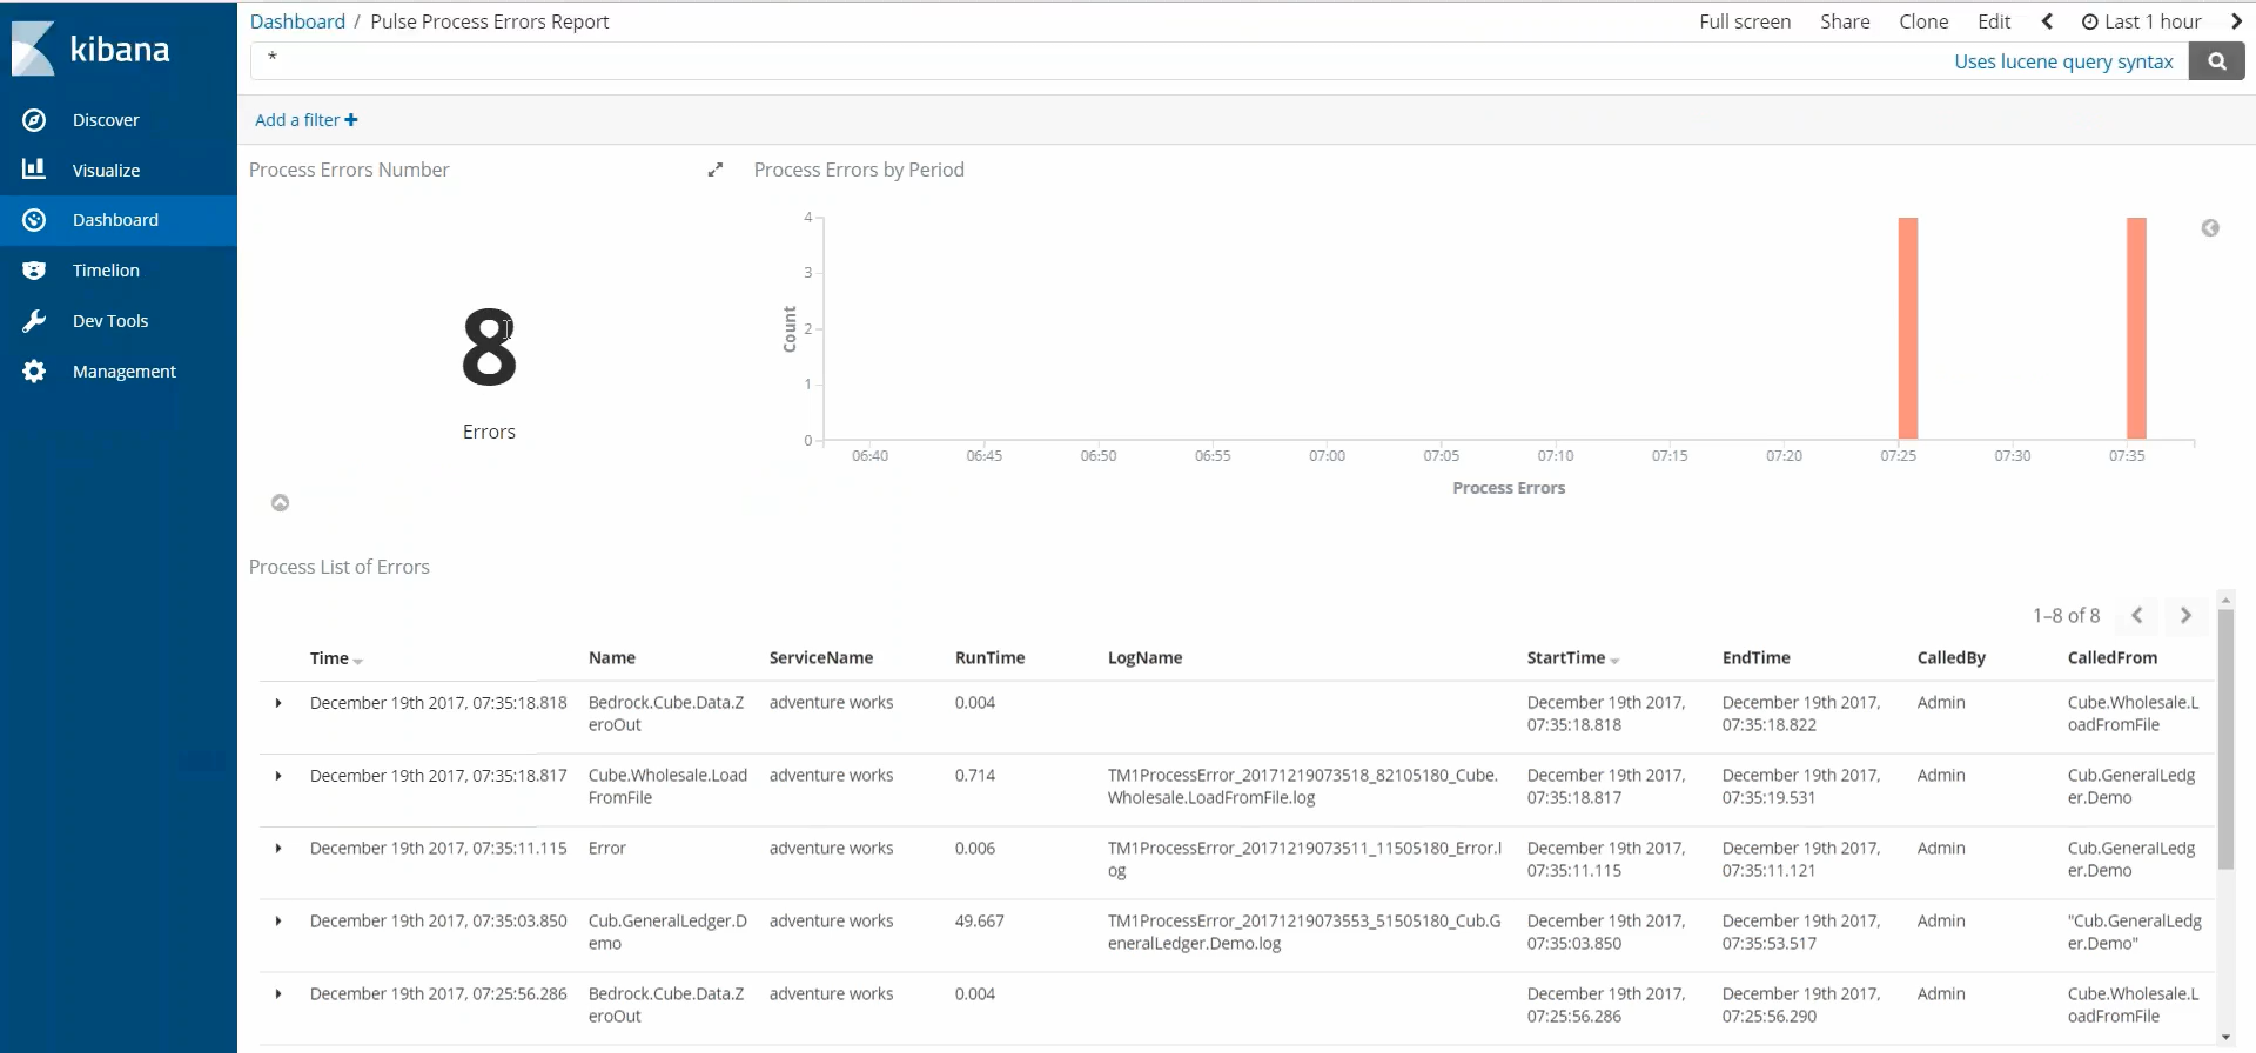Open Dev Tools wrench icon
The height and width of the screenshot is (1053, 2256).
point(34,321)
